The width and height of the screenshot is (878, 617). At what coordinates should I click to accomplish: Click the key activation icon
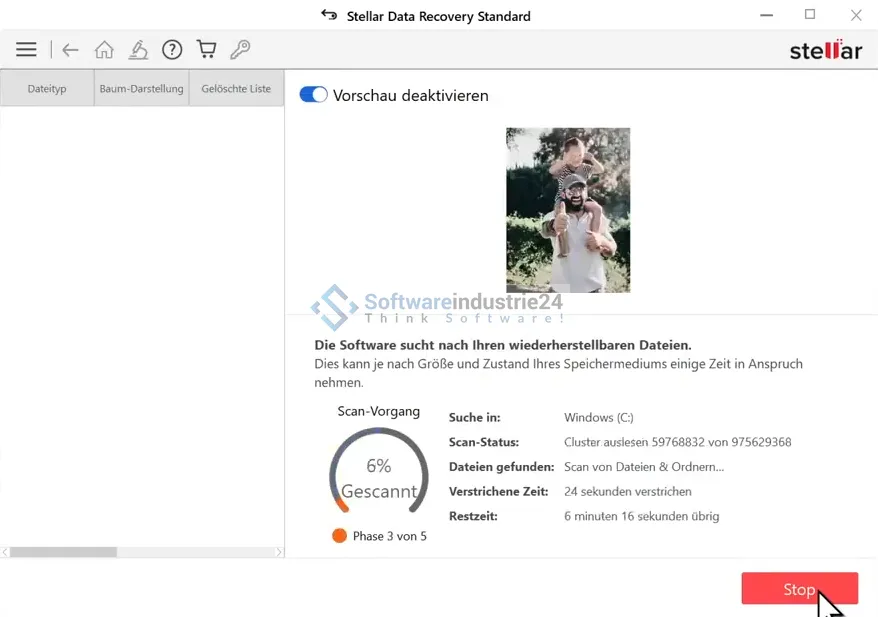coord(240,50)
